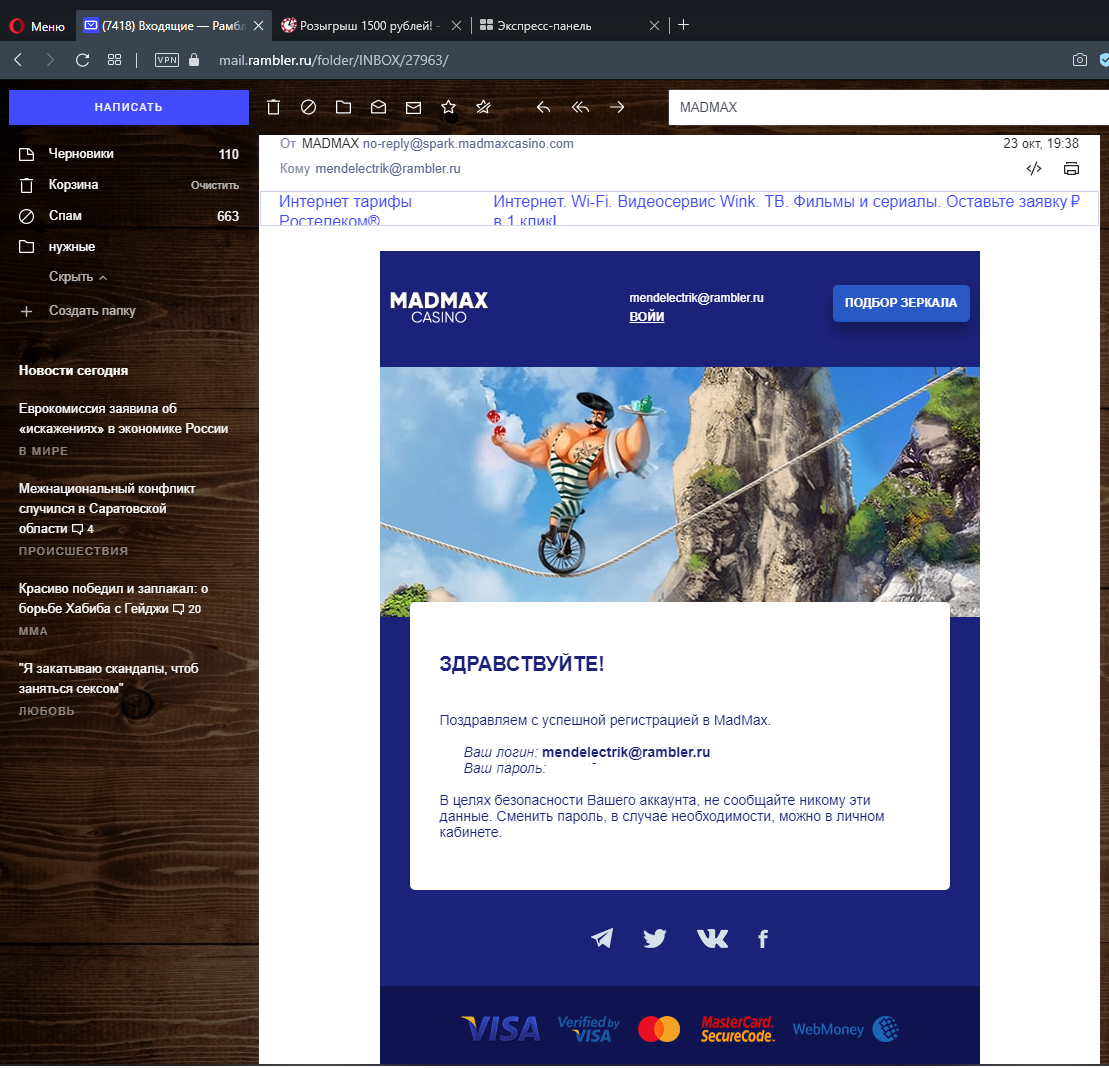Open the Speed Dial grid icon

click(115, 60)
